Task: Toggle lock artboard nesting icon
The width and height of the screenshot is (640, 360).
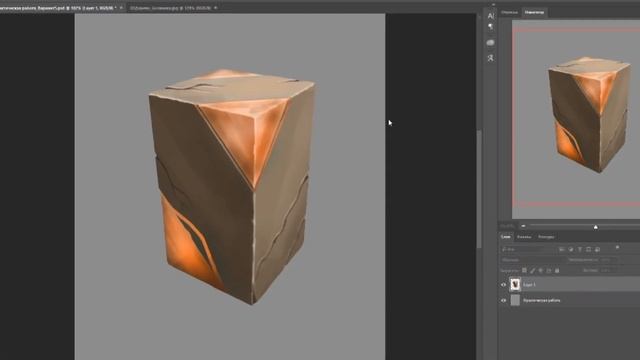Action: 549,270
